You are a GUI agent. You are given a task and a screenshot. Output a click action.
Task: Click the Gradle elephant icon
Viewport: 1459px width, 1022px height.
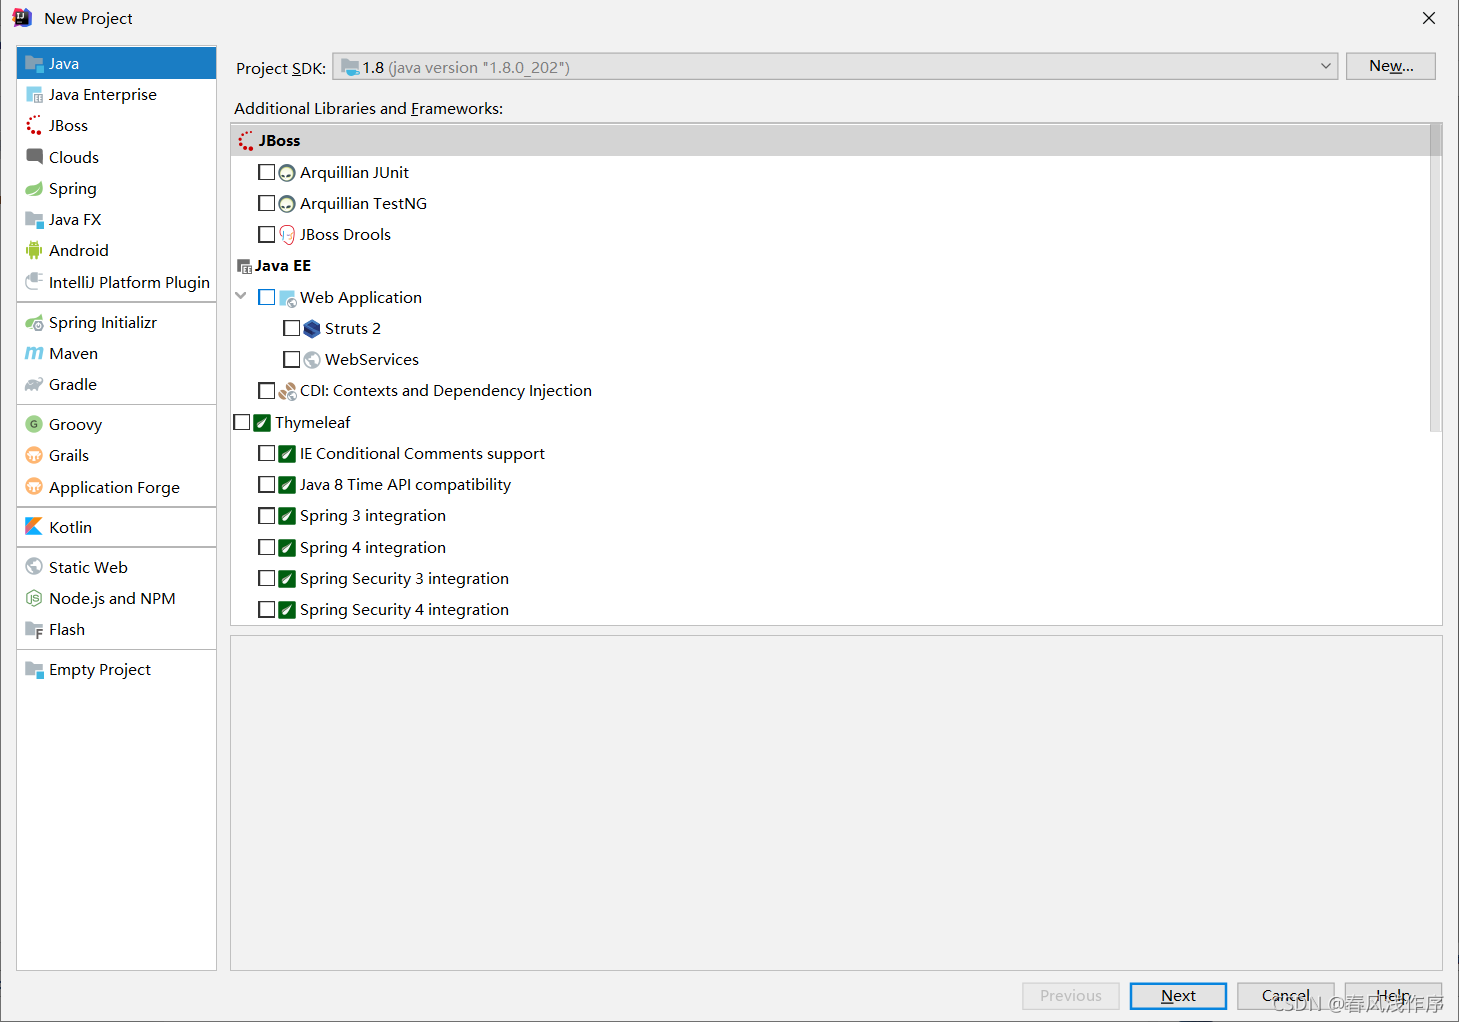coord(34,385)
